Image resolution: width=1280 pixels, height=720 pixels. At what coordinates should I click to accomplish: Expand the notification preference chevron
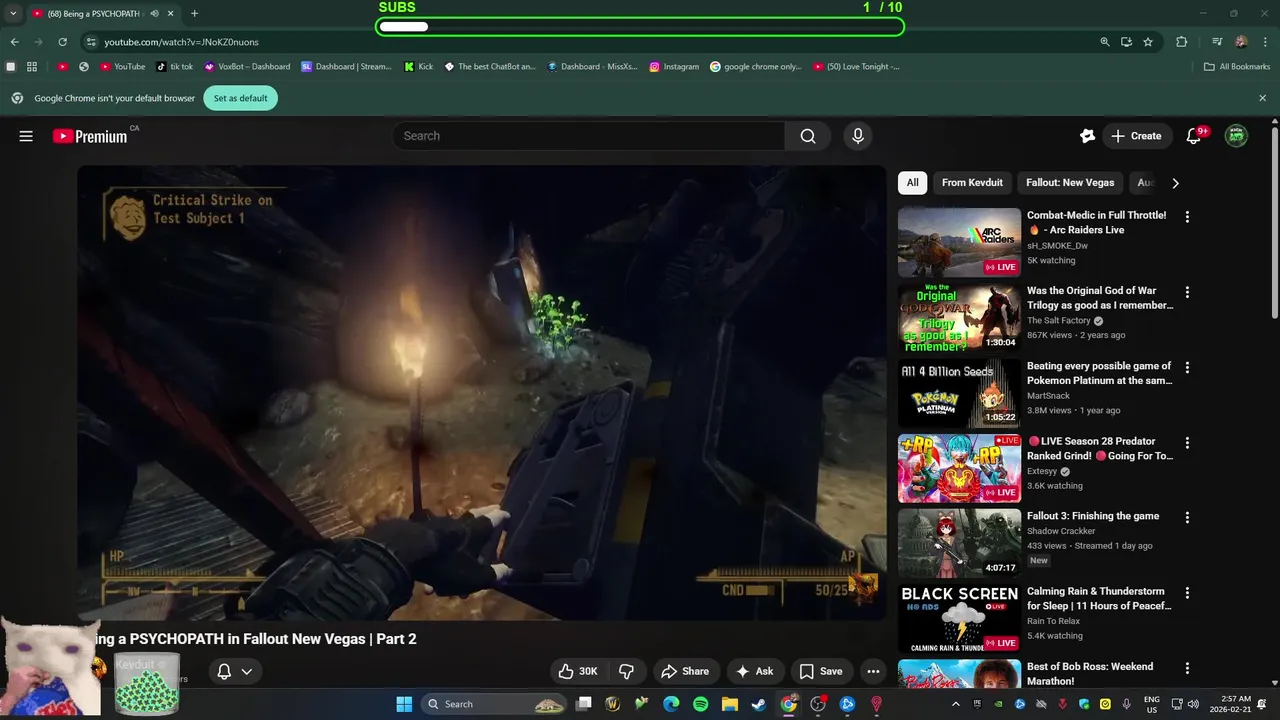click(x=246, y=671)
